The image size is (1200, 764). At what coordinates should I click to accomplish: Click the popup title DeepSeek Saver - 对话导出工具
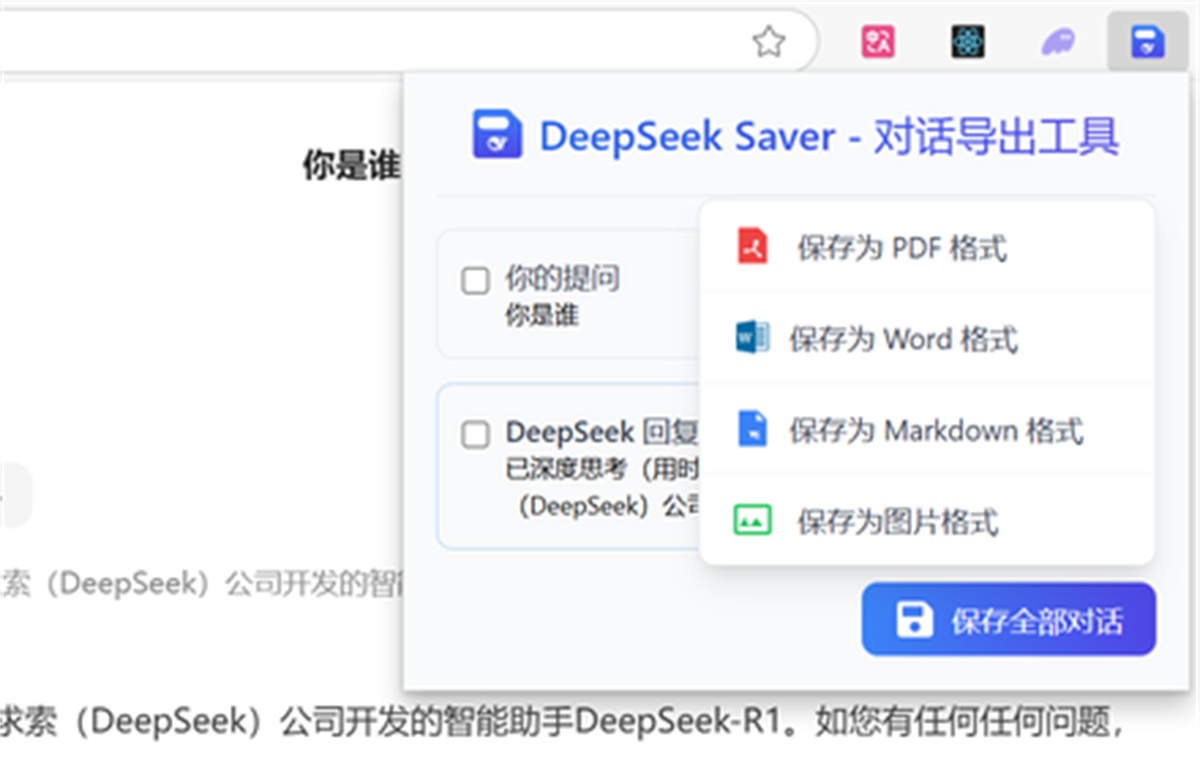point(829,136)
